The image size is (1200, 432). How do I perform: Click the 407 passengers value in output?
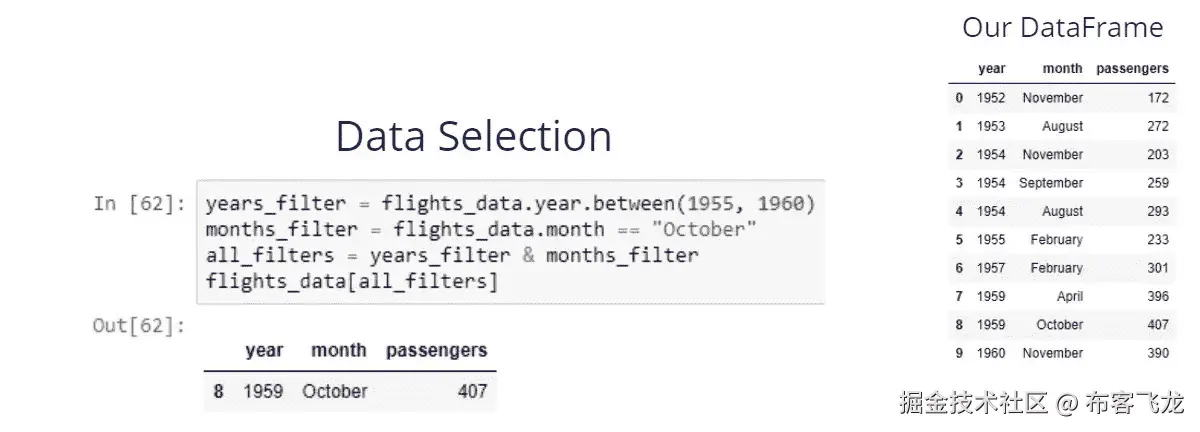point(471,391)
